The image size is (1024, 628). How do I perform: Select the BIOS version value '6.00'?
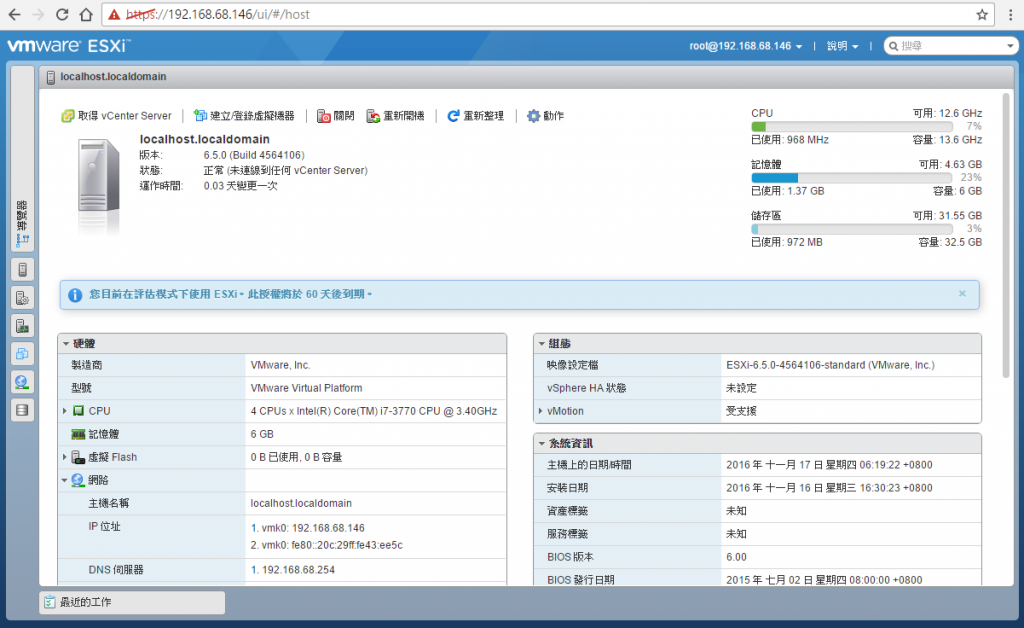pyautogui.click(x=736, y=557)
